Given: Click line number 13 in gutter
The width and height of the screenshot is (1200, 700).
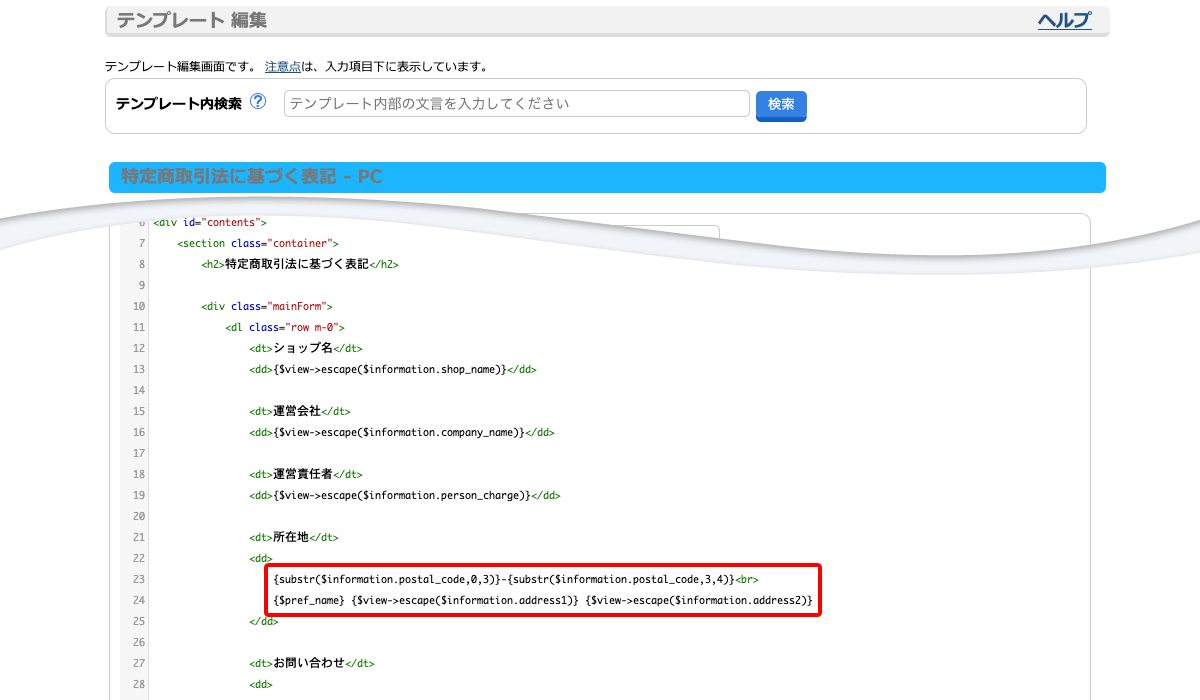Looking at the screenshot, I should pyautogui.click(x=139, y=369).
